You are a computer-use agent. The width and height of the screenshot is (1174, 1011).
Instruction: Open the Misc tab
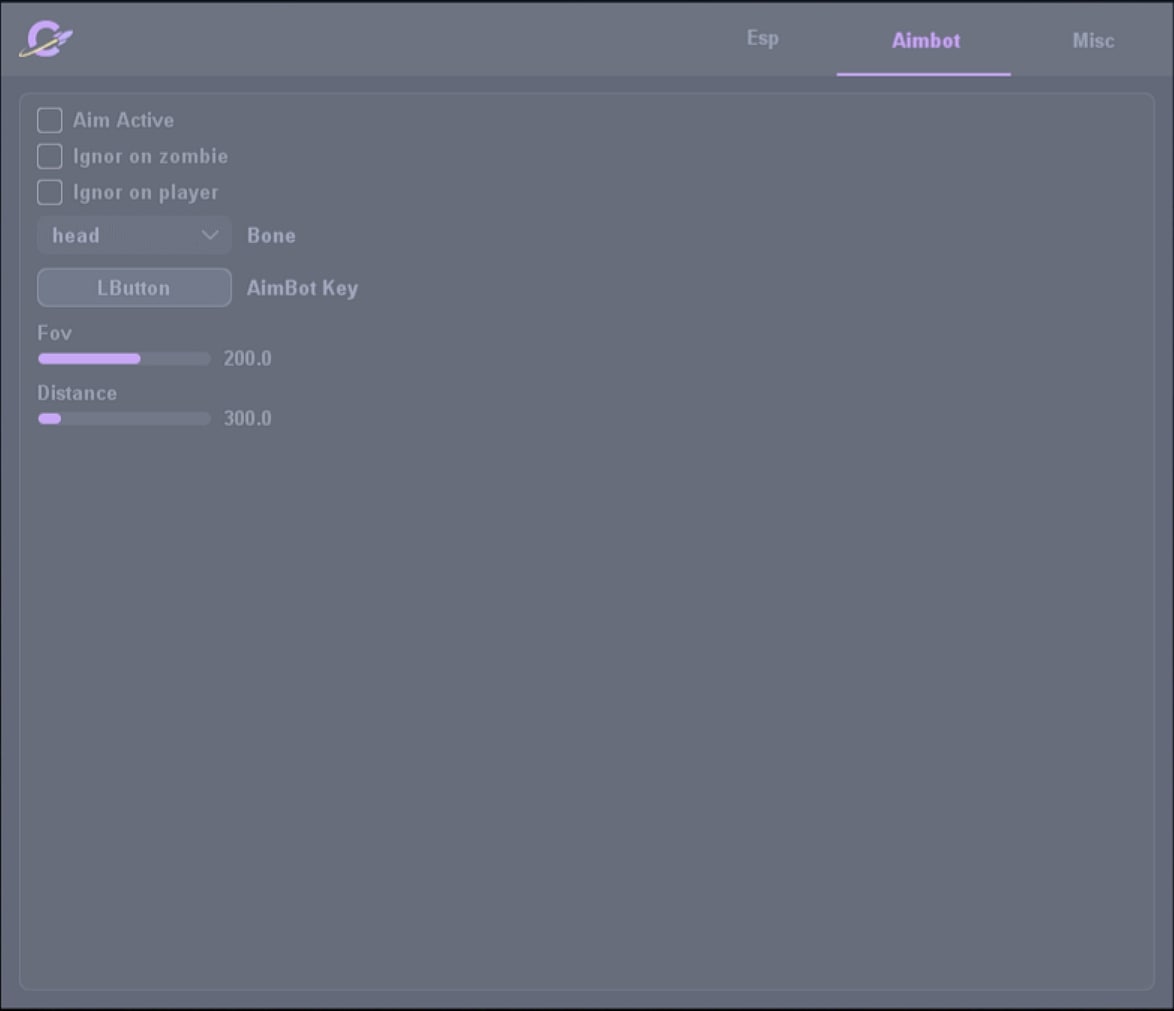tap(1092, 41)
